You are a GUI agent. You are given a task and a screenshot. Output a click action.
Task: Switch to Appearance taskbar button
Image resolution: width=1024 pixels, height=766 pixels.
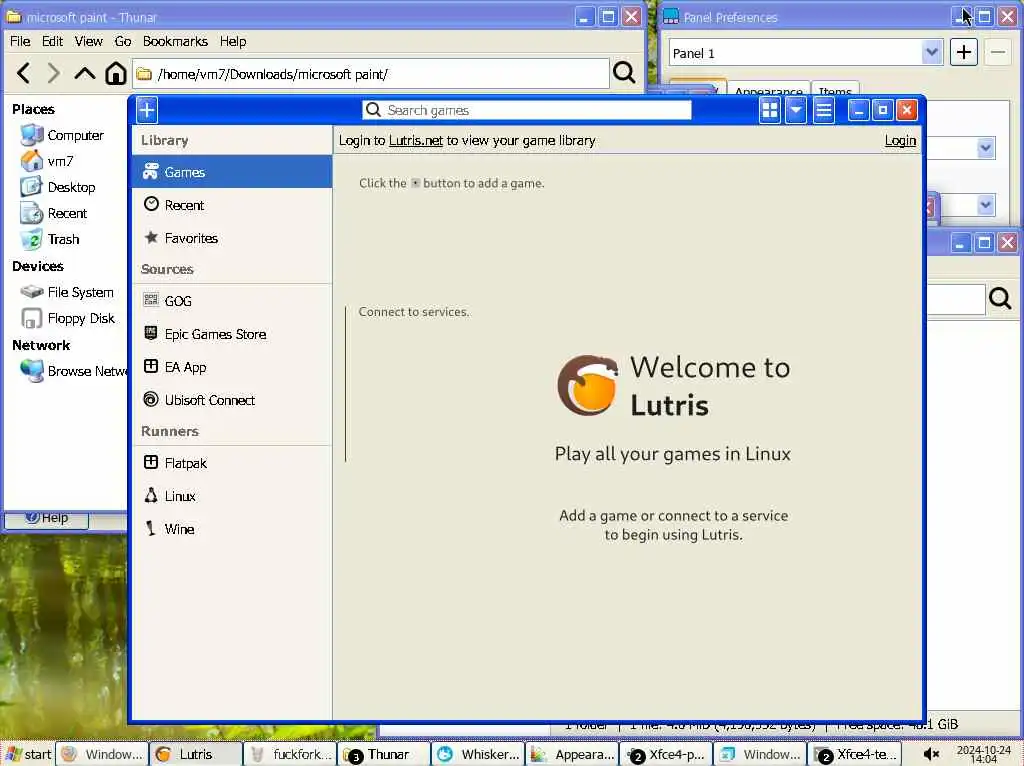[572, 754]
